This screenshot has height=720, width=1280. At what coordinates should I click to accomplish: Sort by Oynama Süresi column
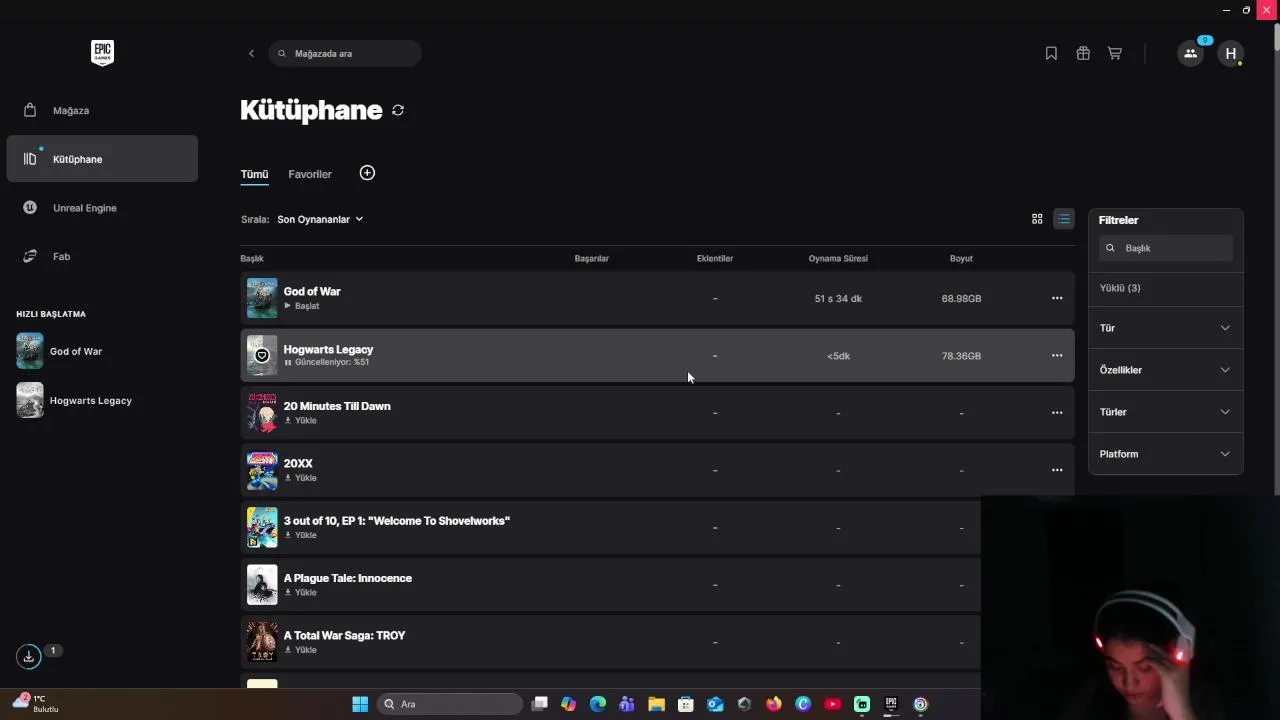tap(838, 258)
